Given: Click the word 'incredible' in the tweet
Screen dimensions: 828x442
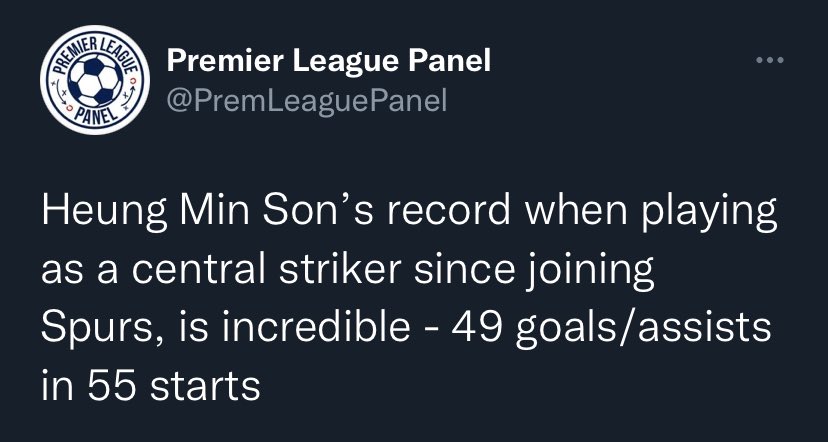Looking at the screenshot, I should 316,327.
